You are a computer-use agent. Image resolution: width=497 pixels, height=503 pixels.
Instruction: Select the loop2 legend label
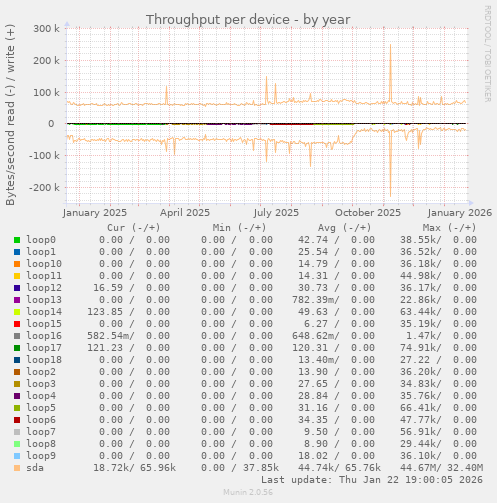41,372
